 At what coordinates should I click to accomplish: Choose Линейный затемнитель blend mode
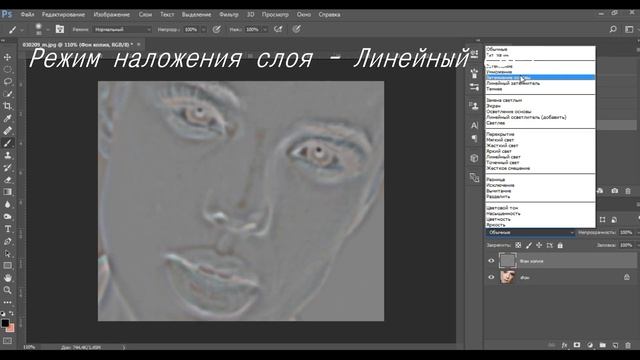[x=540, y=83]
